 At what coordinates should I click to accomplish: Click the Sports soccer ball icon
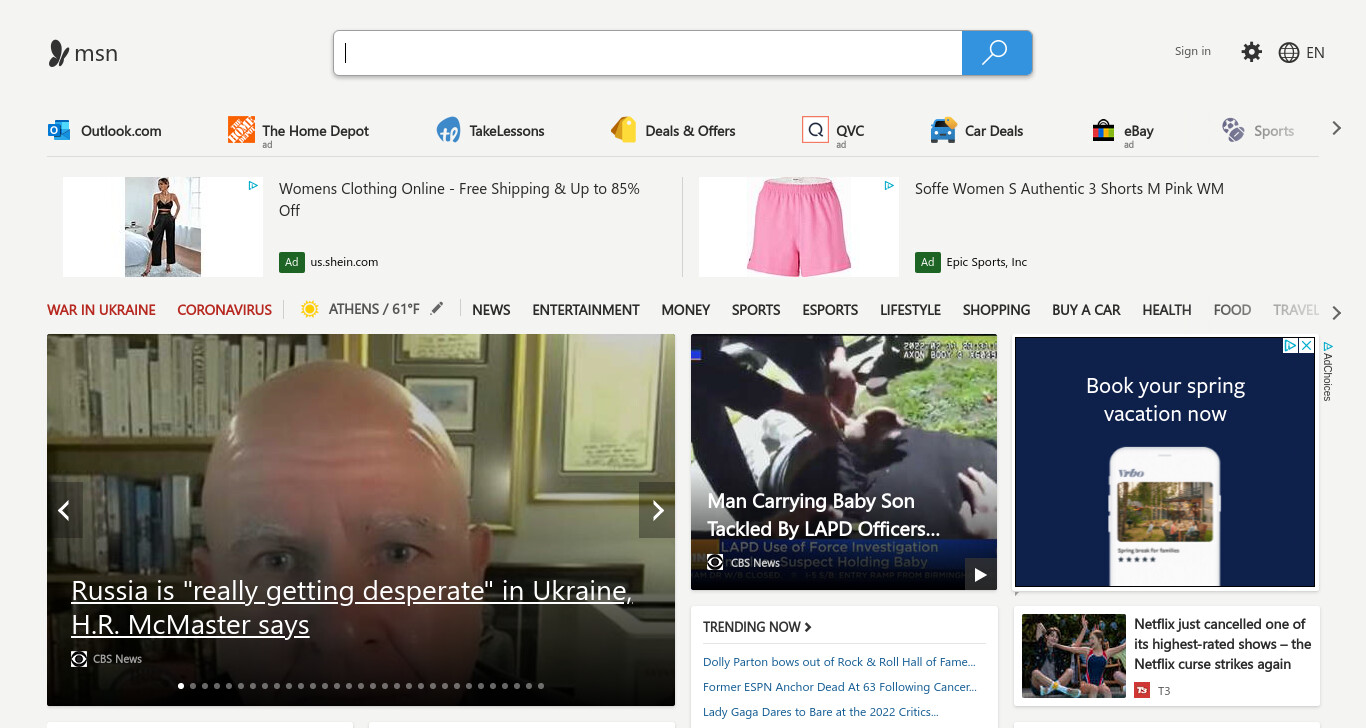coord(1233,130)
